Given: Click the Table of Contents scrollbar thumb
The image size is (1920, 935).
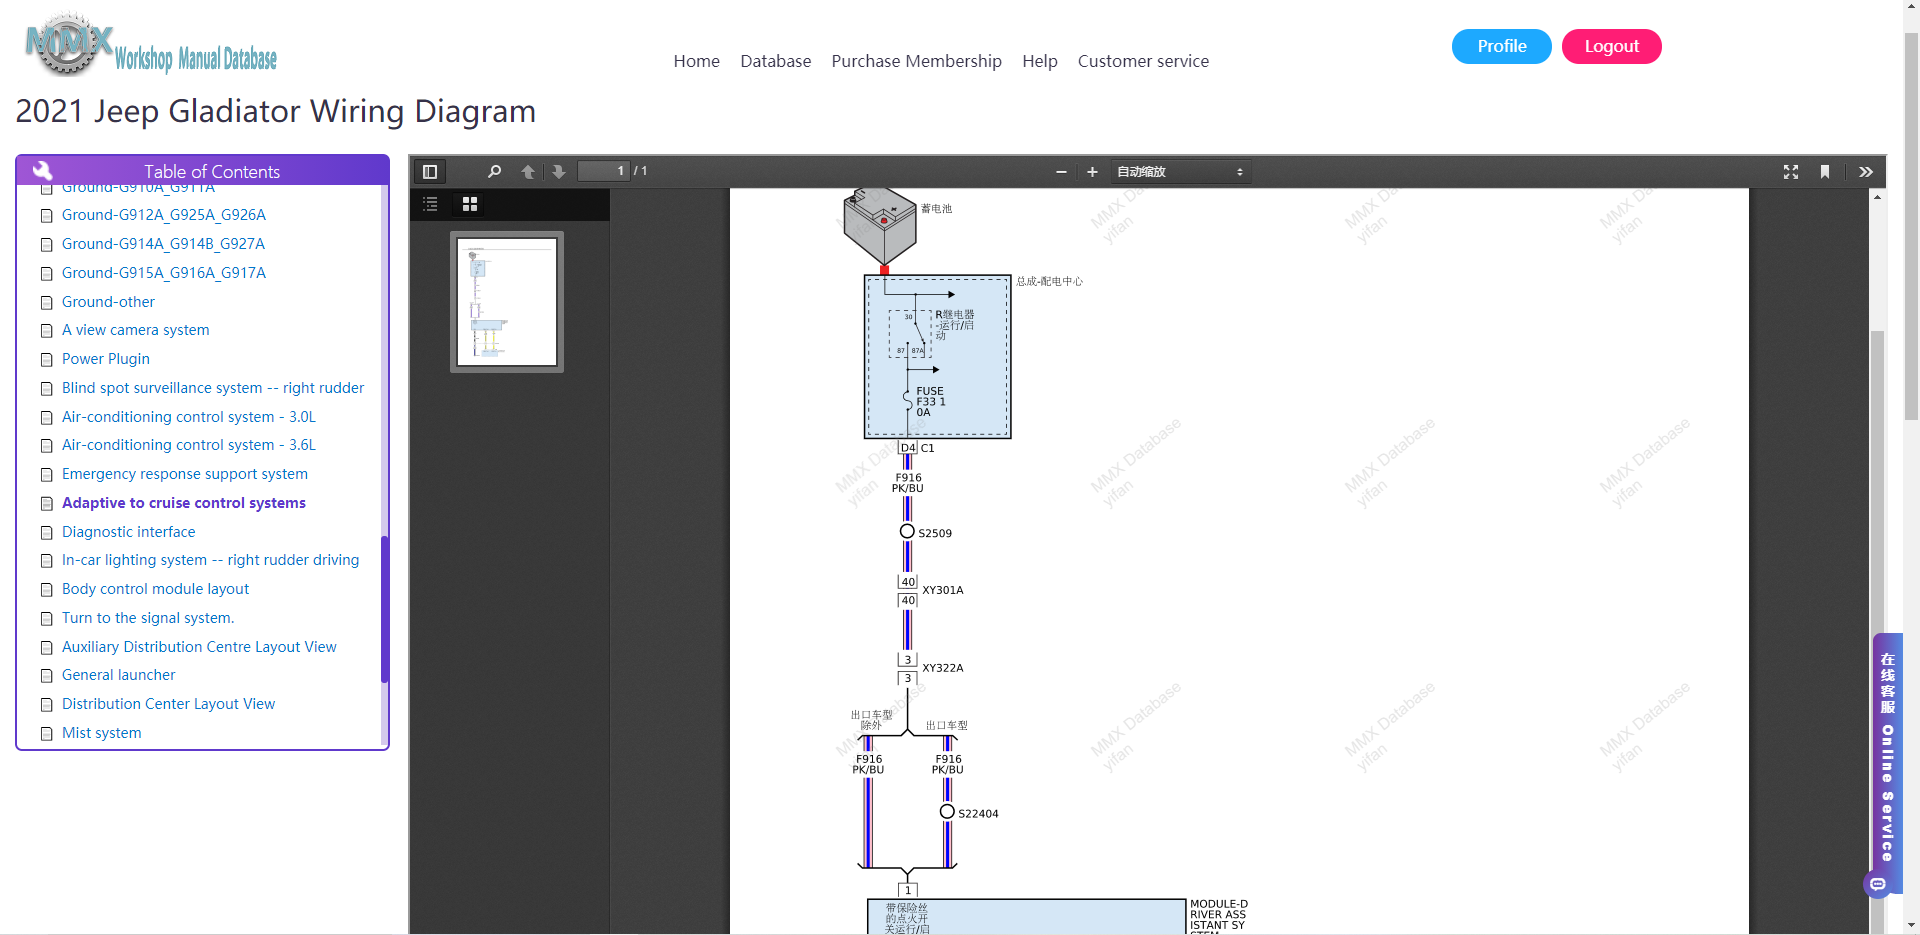Looking at the screenshot, I should click(x=384, y=610).
